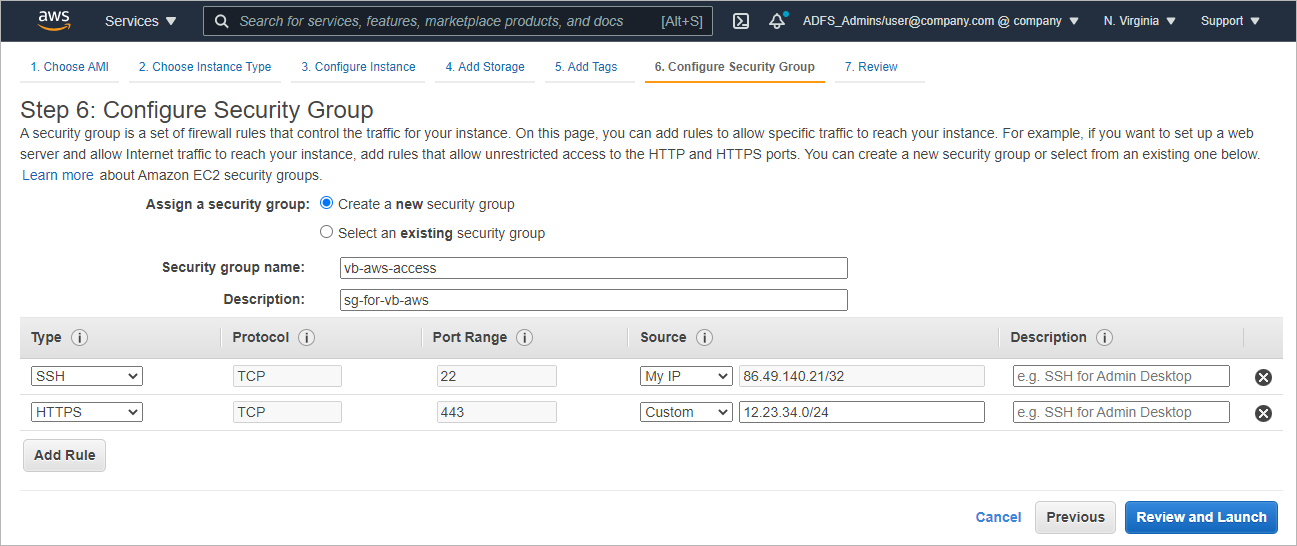Screen dimensions: 1297x546
Task: Open the notifications bell icon
Action: pos(777,21)
